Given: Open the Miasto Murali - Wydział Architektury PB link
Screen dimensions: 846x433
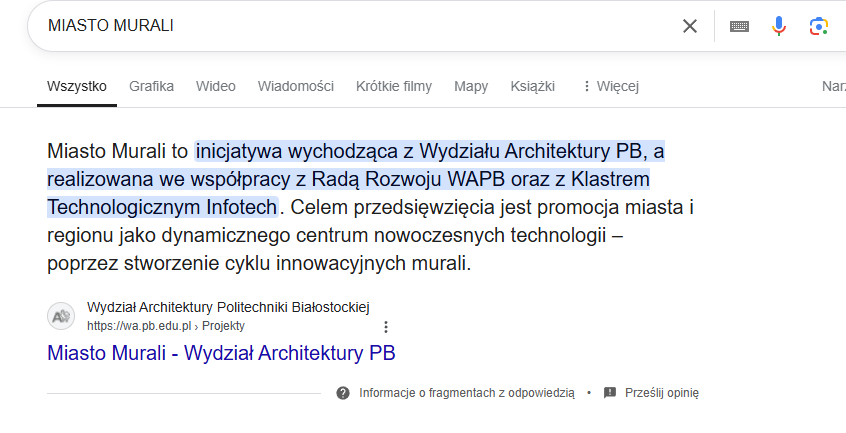Looking at the screenshot, I should [x=221, y=353].
